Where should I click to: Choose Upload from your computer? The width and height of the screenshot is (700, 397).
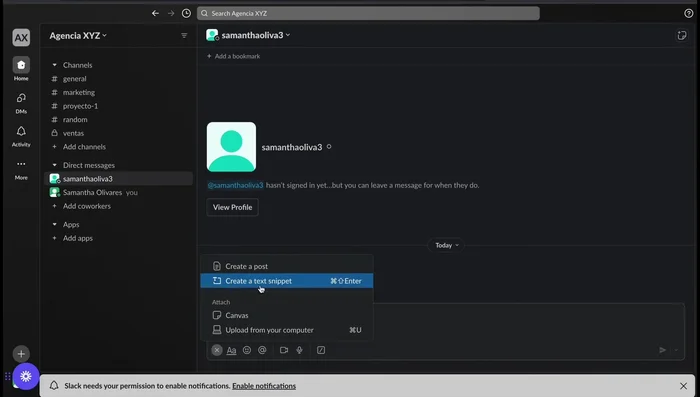click(287, 330)
